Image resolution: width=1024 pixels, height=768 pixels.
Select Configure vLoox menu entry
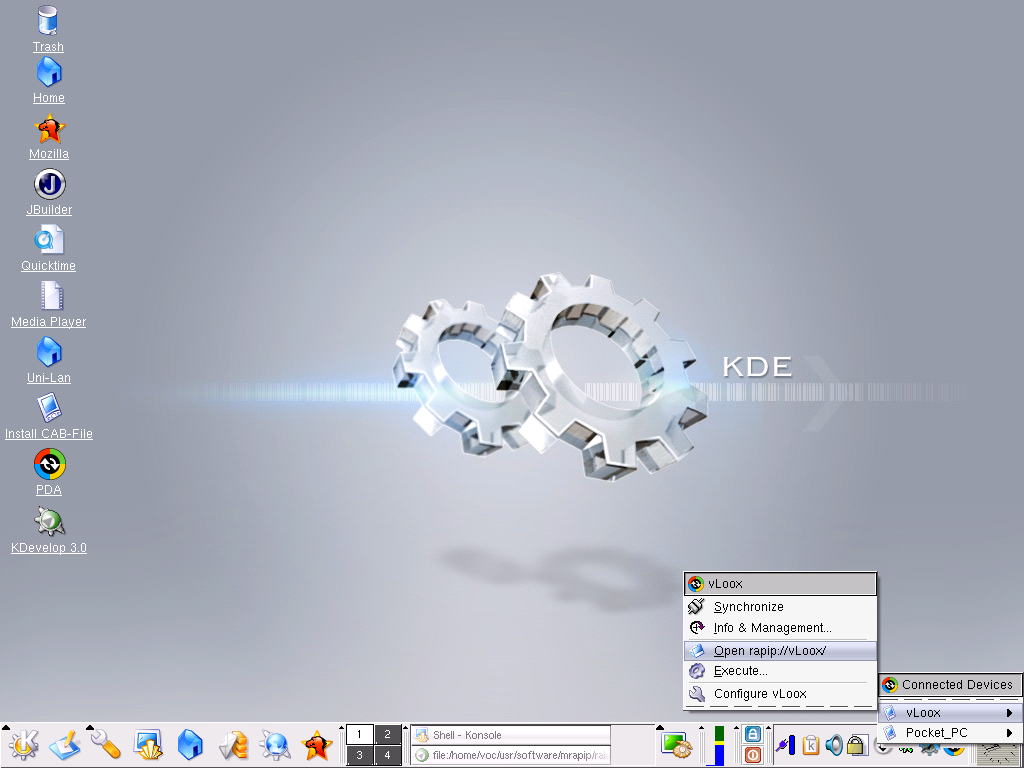[x=780, y=694]
